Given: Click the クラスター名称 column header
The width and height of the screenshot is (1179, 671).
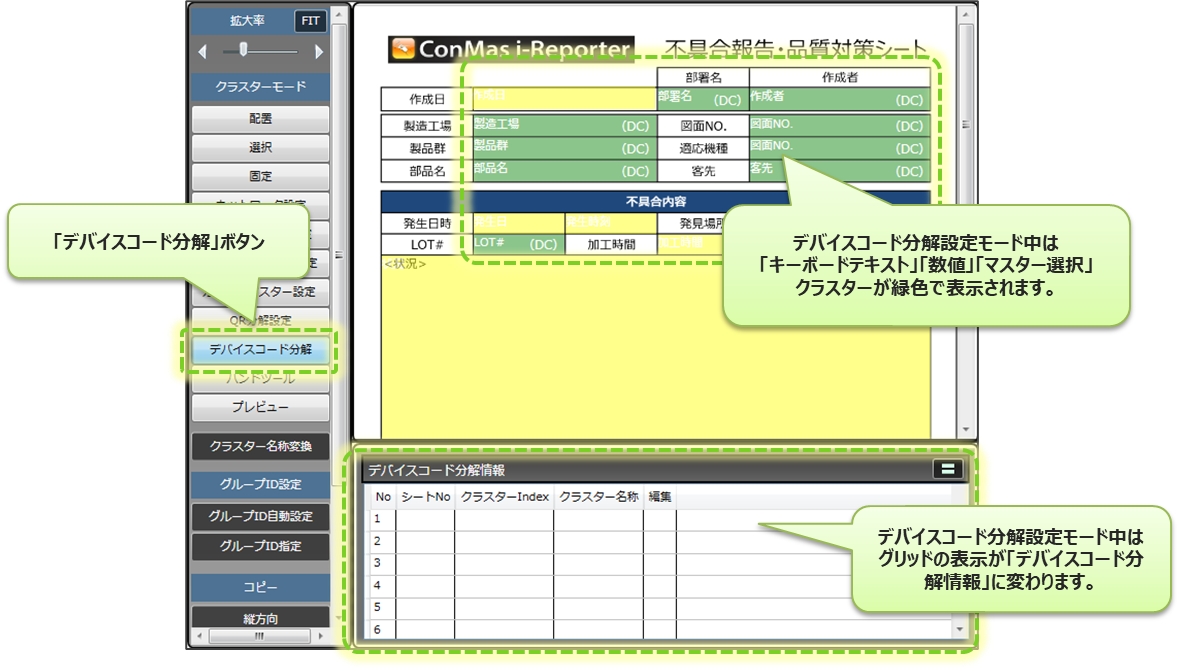Looking at the screenshot, I should point(599,496).
